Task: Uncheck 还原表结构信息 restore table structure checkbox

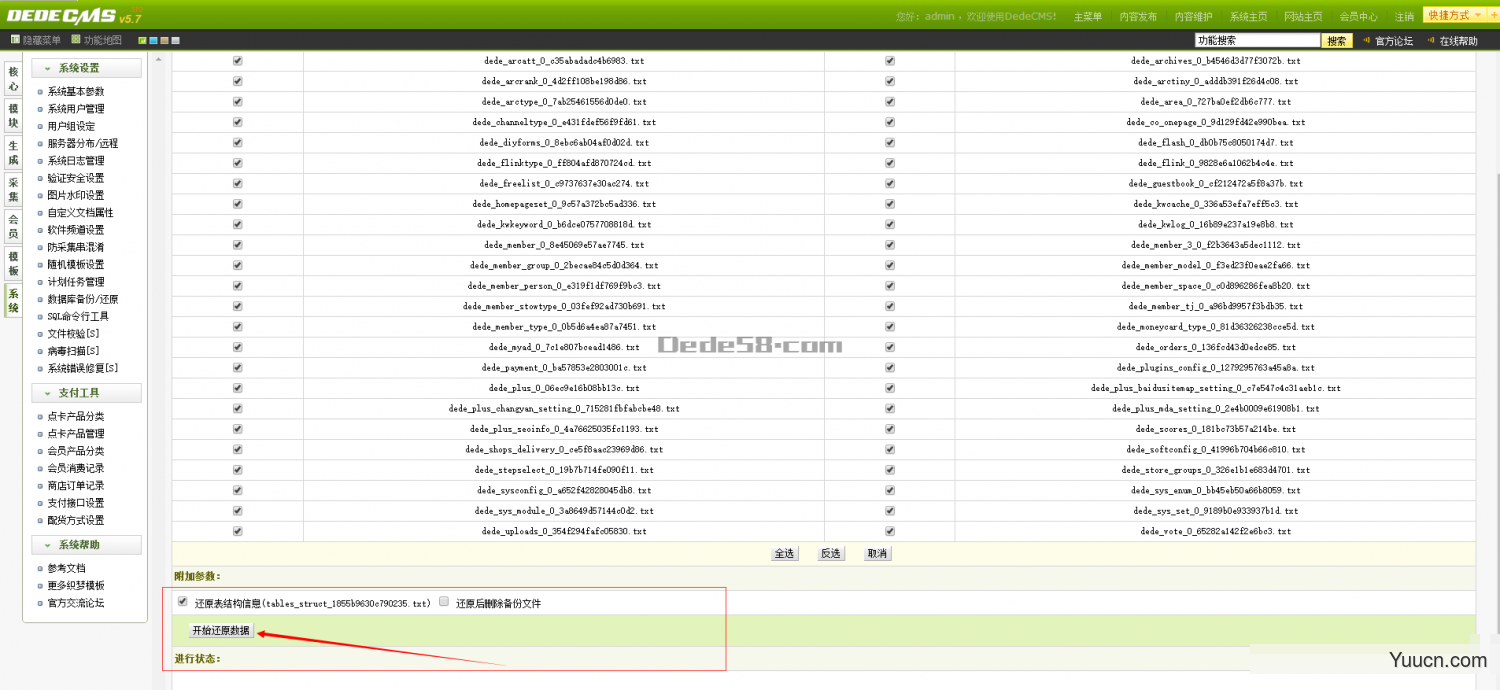Action: tap(183, 602)
